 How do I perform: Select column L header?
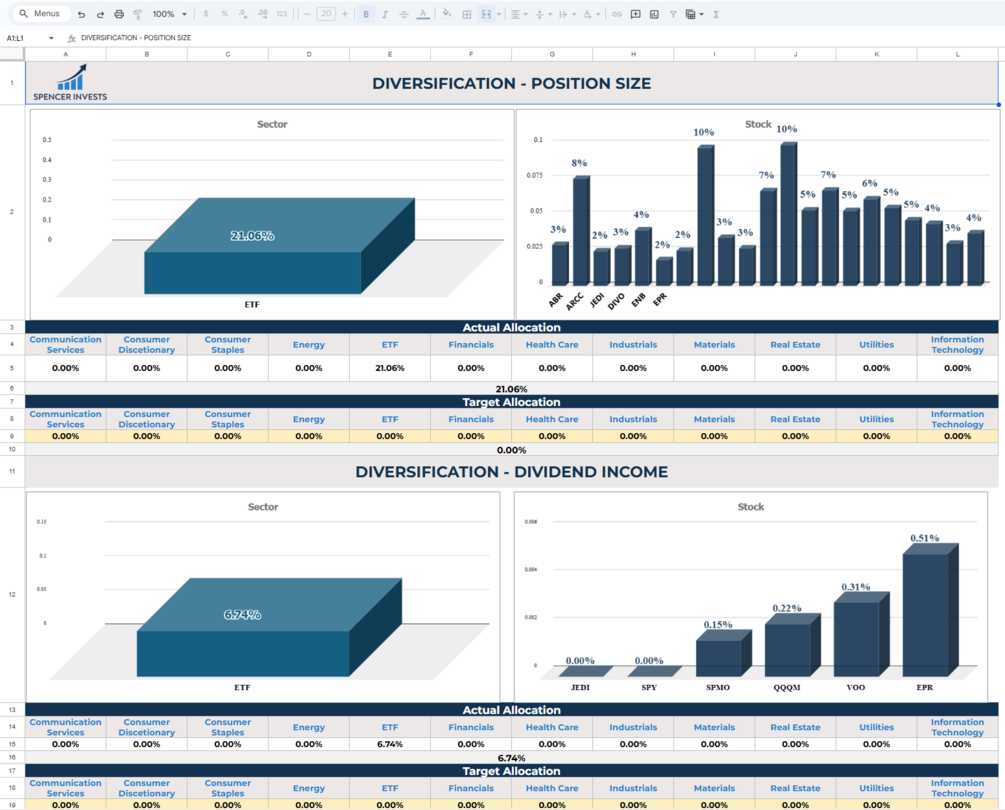958,54
